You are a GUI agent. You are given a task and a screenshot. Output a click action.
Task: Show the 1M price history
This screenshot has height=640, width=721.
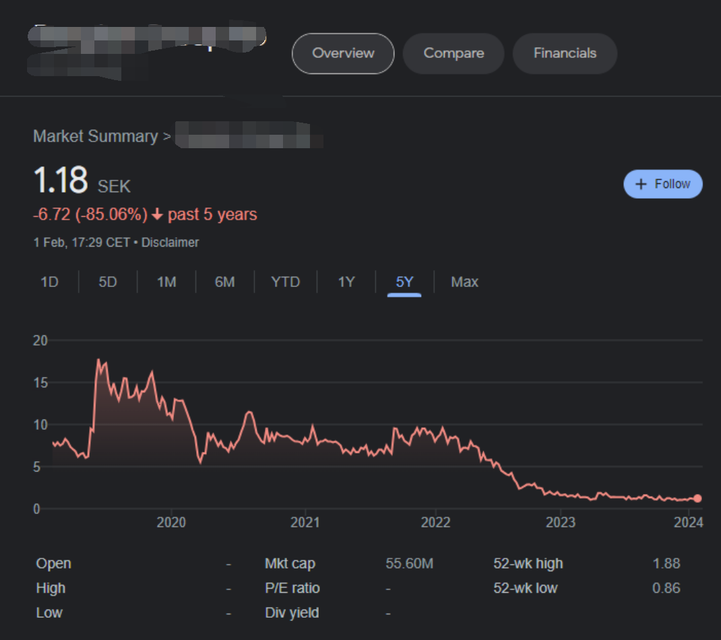point(166,282)
